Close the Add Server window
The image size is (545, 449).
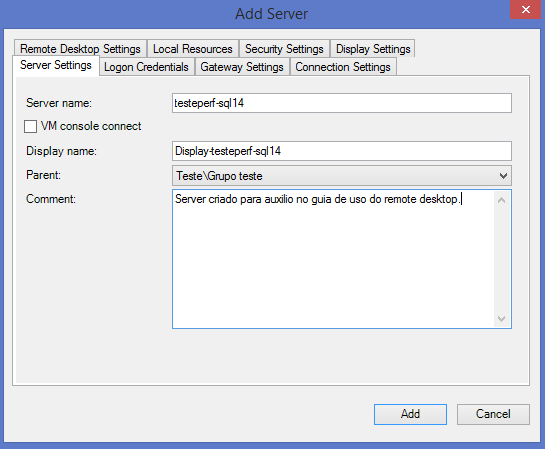click(x=526, y=9)
